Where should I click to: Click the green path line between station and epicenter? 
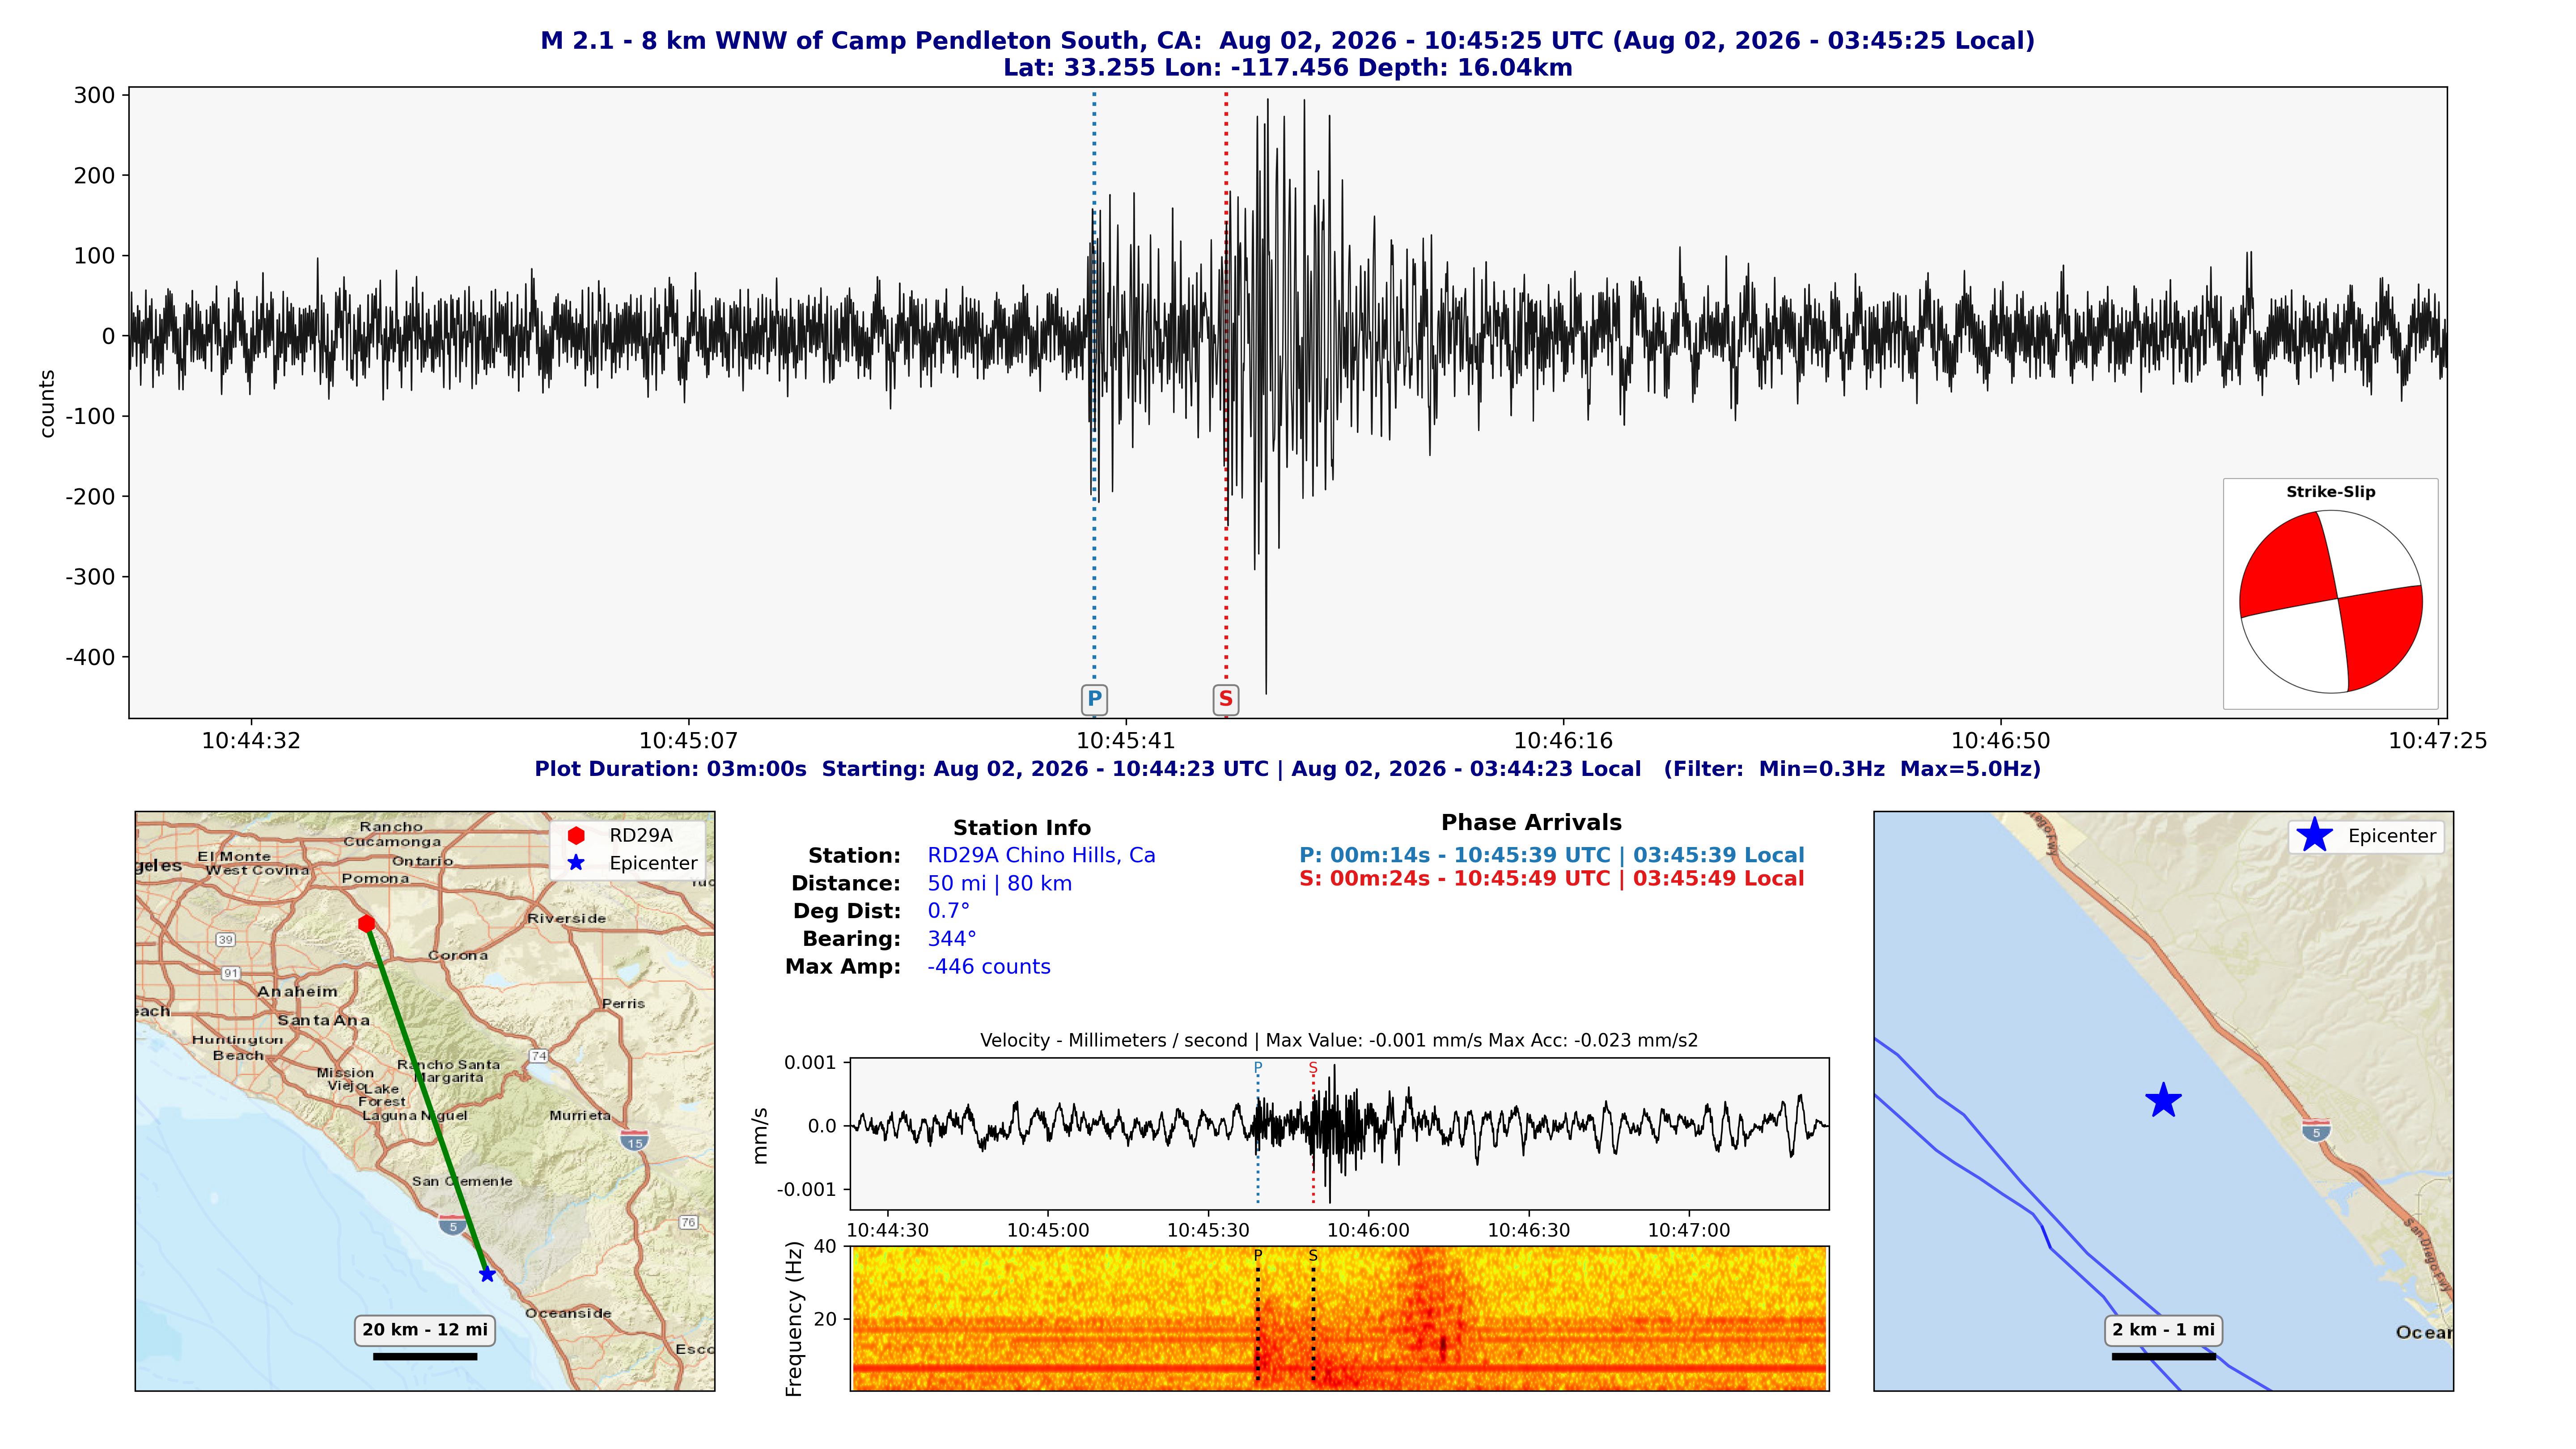click(x=427, y=1099)
